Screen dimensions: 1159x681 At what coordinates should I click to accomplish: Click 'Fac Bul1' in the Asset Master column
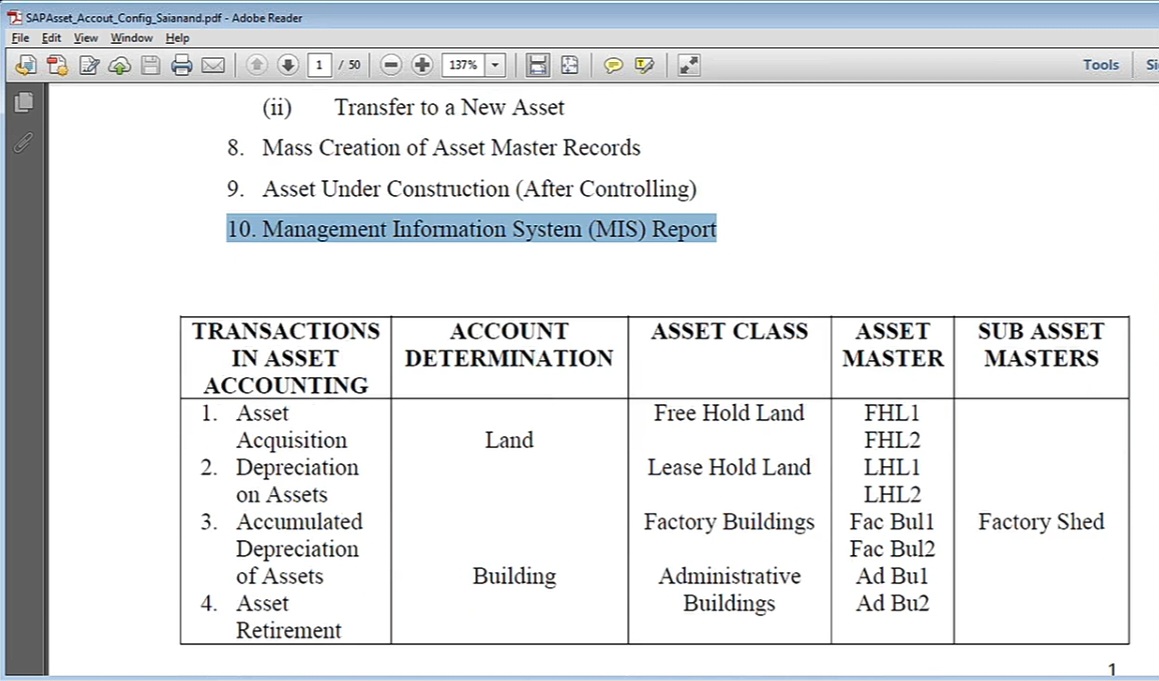click(x=892, y=522)
